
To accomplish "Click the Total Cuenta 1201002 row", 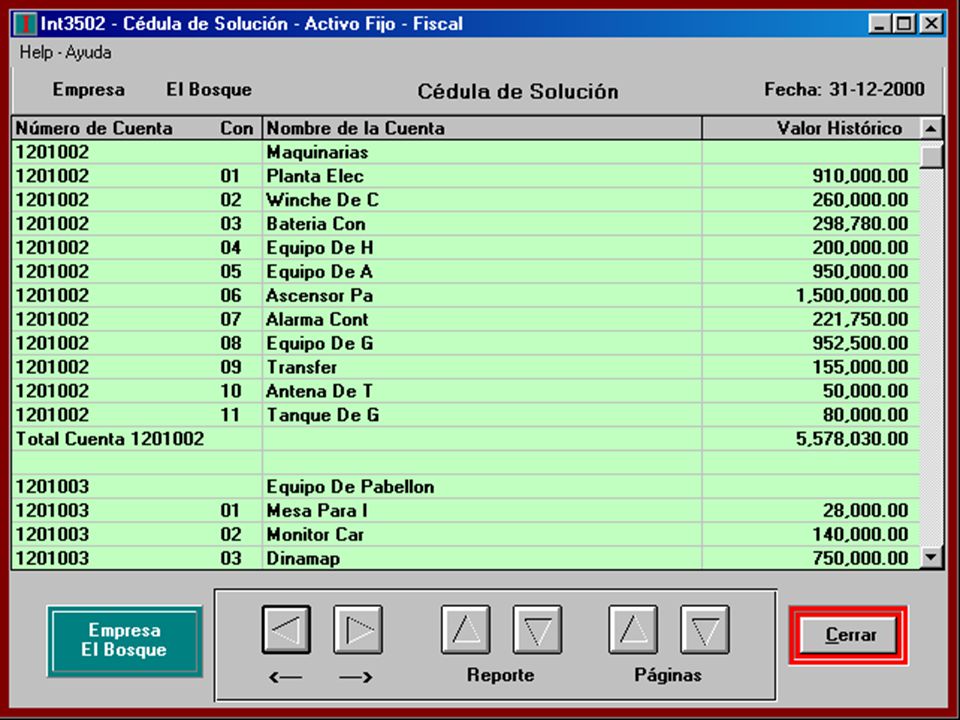I will tap(466, 438).
